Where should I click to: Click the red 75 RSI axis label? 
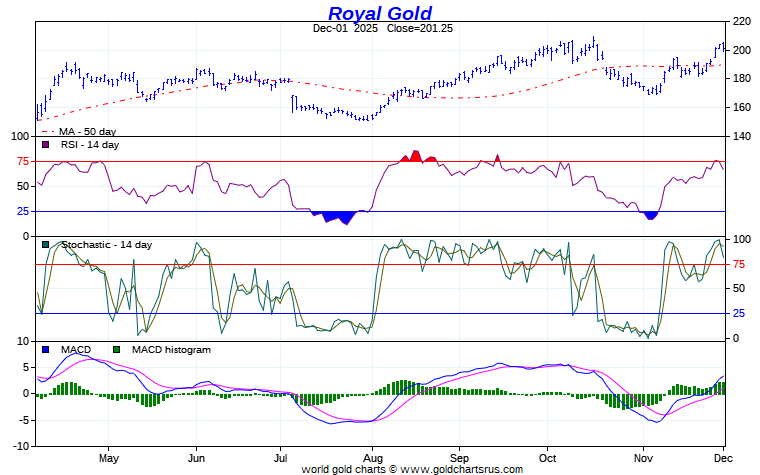tap(23, 161)
